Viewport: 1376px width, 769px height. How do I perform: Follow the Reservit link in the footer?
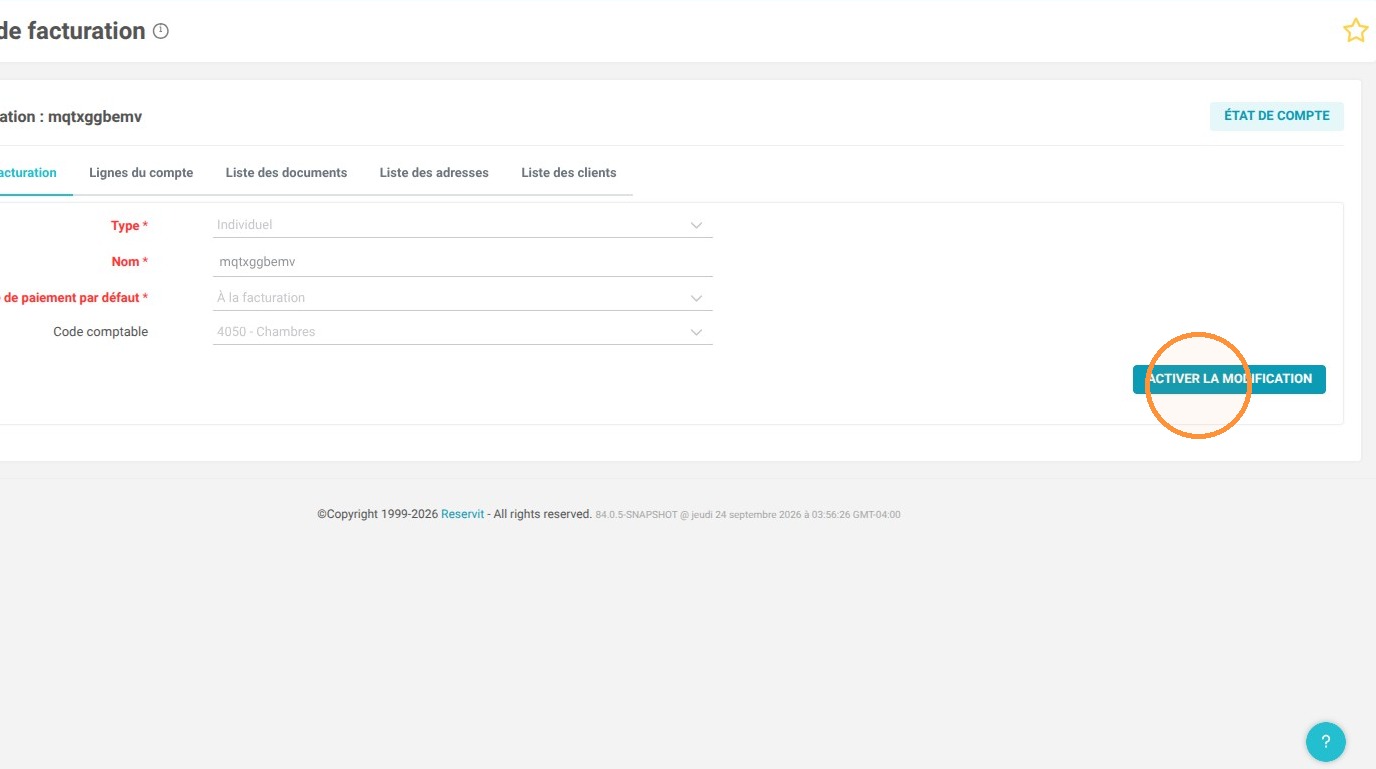coord(463,514)
